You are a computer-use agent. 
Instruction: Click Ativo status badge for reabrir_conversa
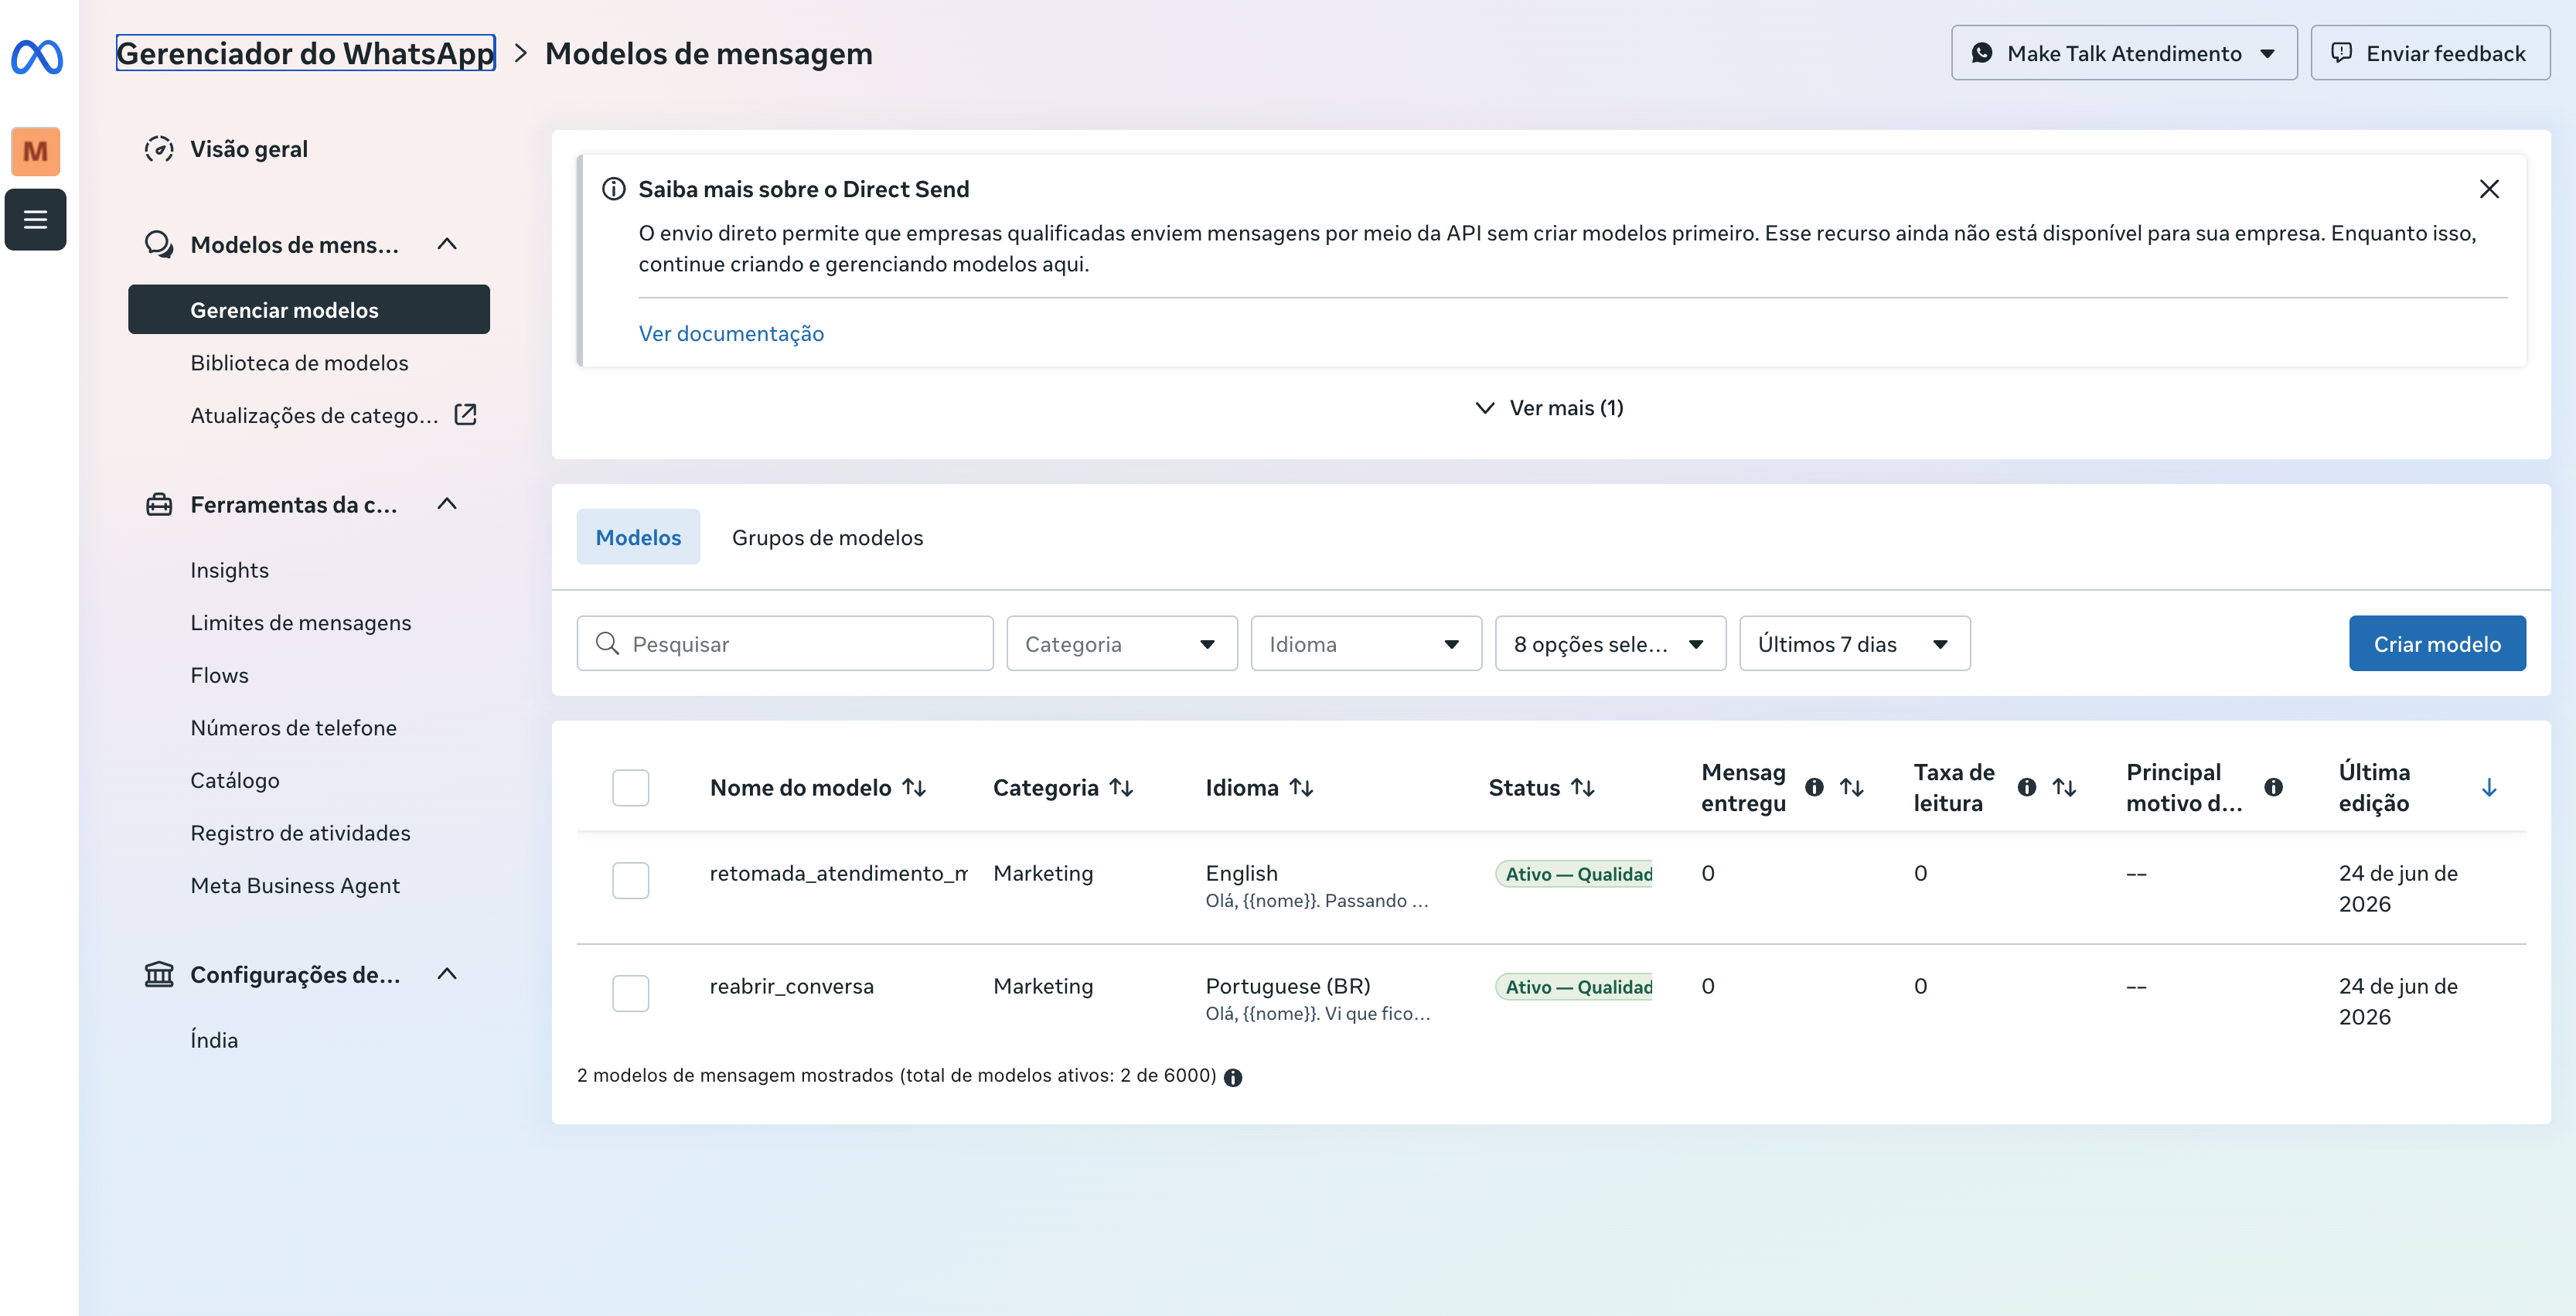point(1575,987)
